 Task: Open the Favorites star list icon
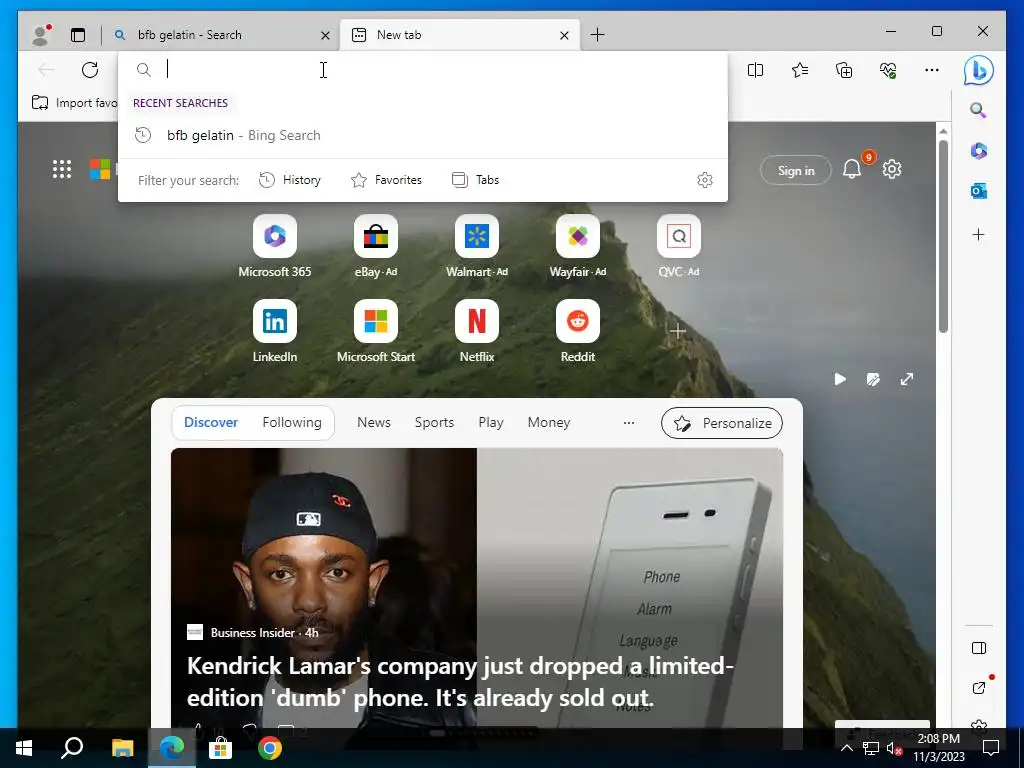tap(800, 70)
